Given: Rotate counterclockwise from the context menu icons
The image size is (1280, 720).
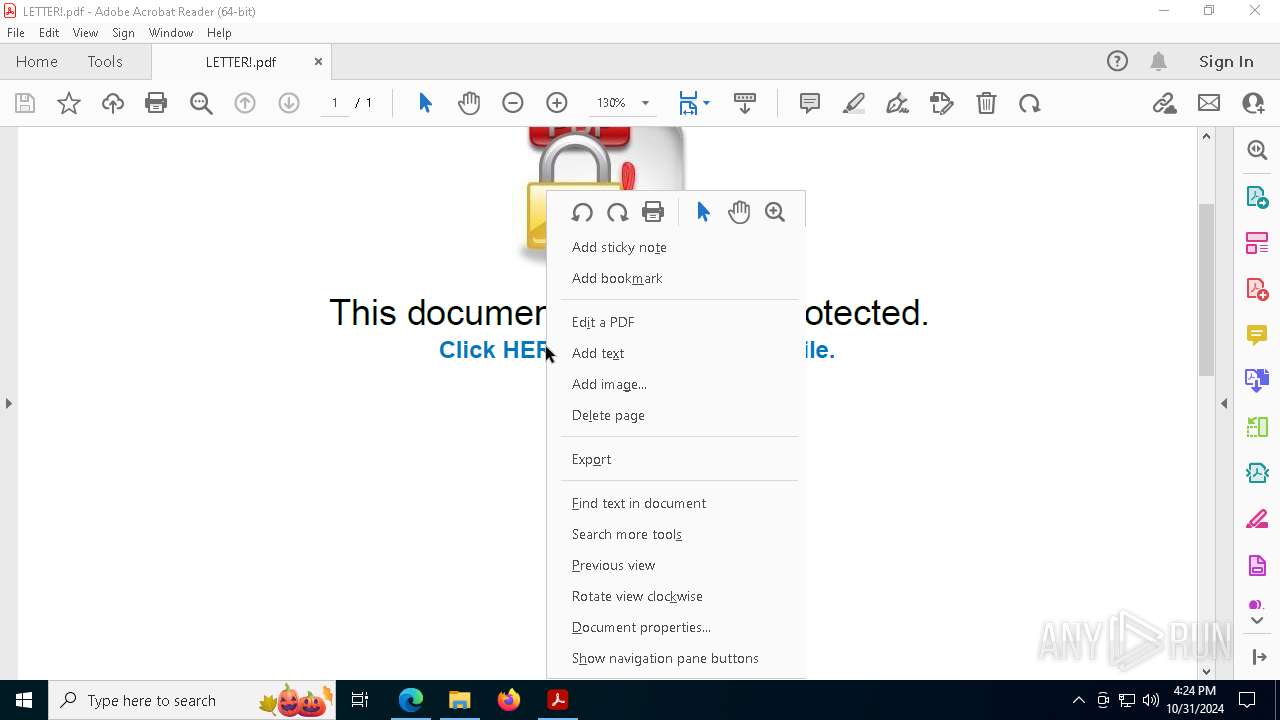Looking at the screenshot, I should click(x=582, y=212).
